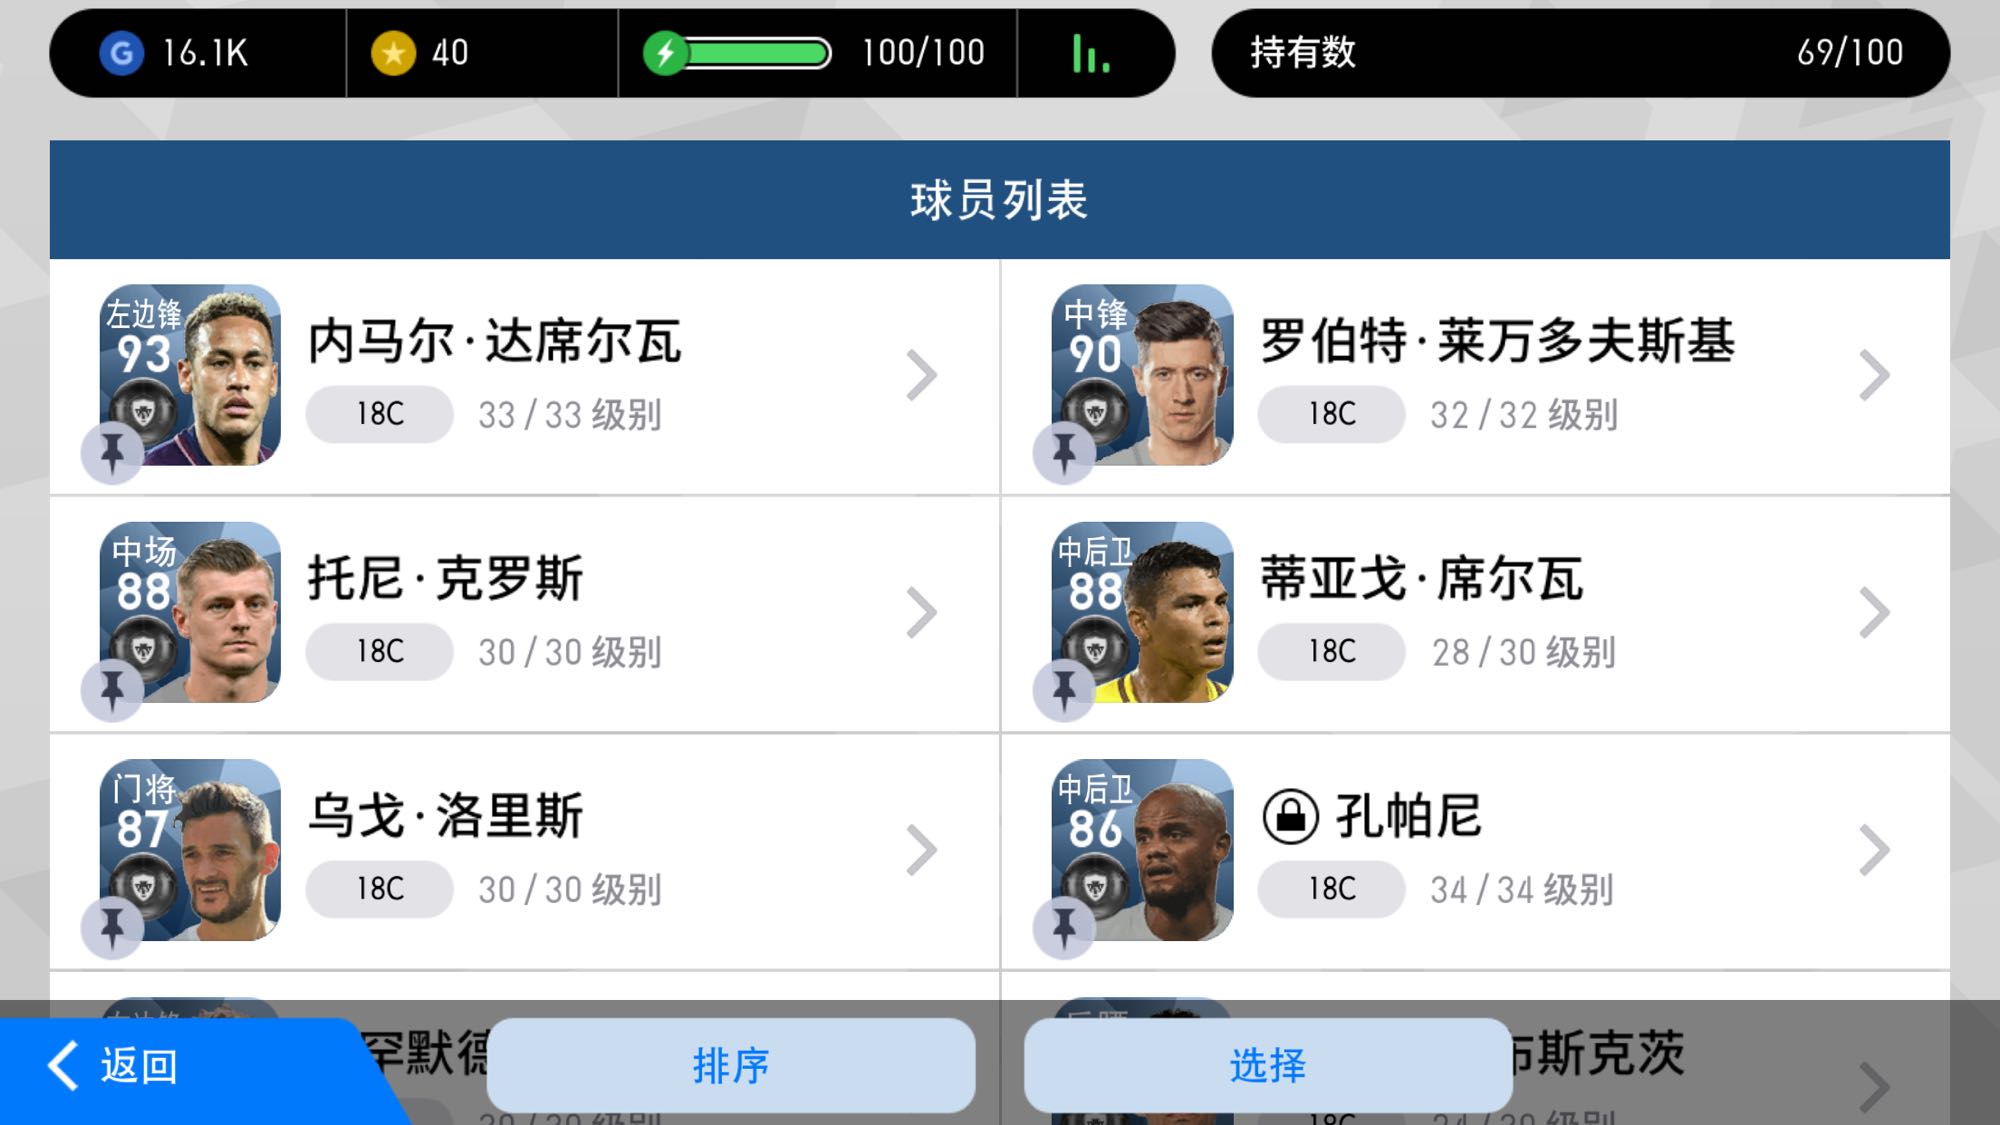Toggle pin on 罗伯特·莱万多夫斯基 card
This screenshot has height=1125, width=2000.
[1064, 453]
